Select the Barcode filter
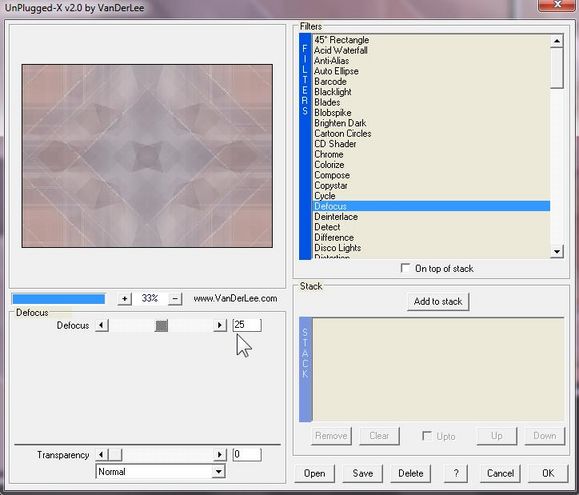 (x=431, y=81)
